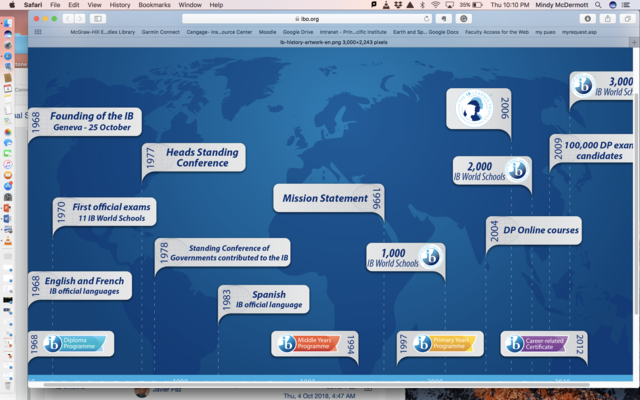Open the Safari menu
The width and height of the screenshot is (640, 400).
tap(33, 5)
